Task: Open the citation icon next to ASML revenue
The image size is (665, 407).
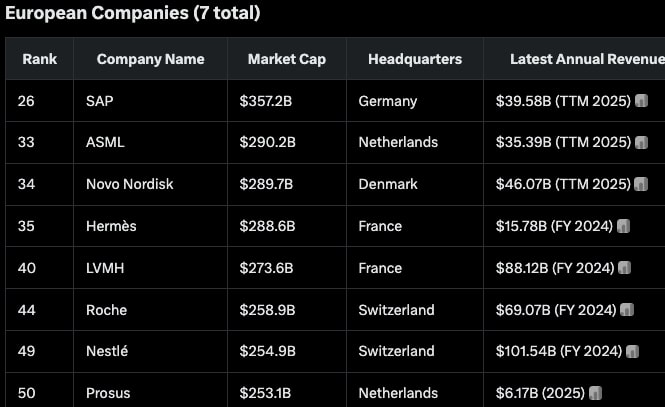Action: click(641, 142)
